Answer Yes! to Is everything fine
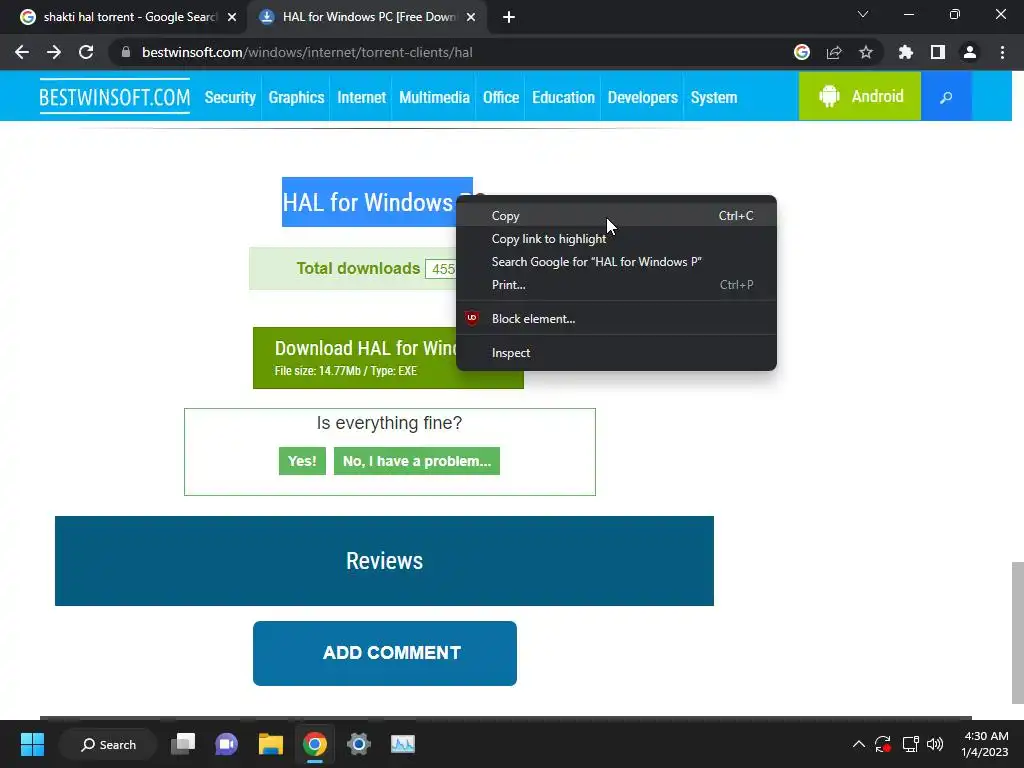Screen dimensions: 1024x768 [x=302, y=461]
